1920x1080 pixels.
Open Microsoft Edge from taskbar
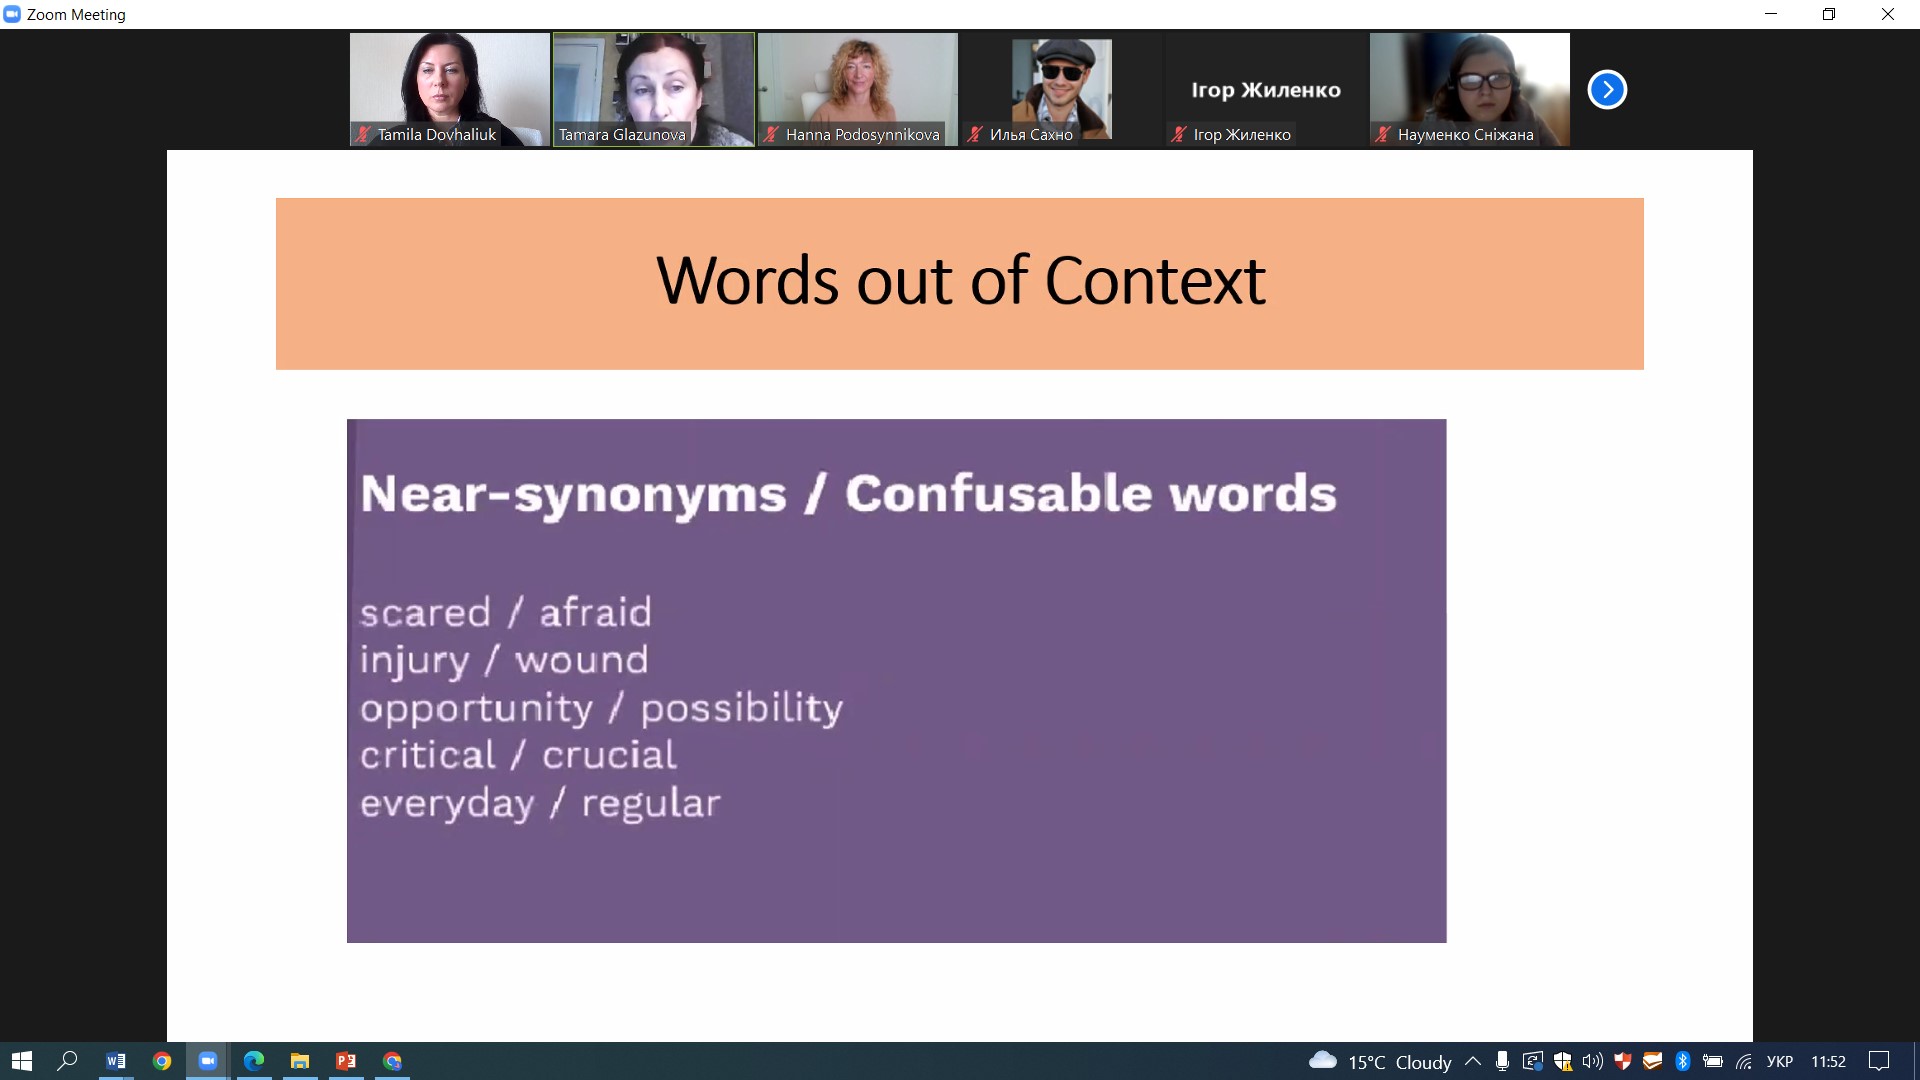click(x=254, y=1061)
